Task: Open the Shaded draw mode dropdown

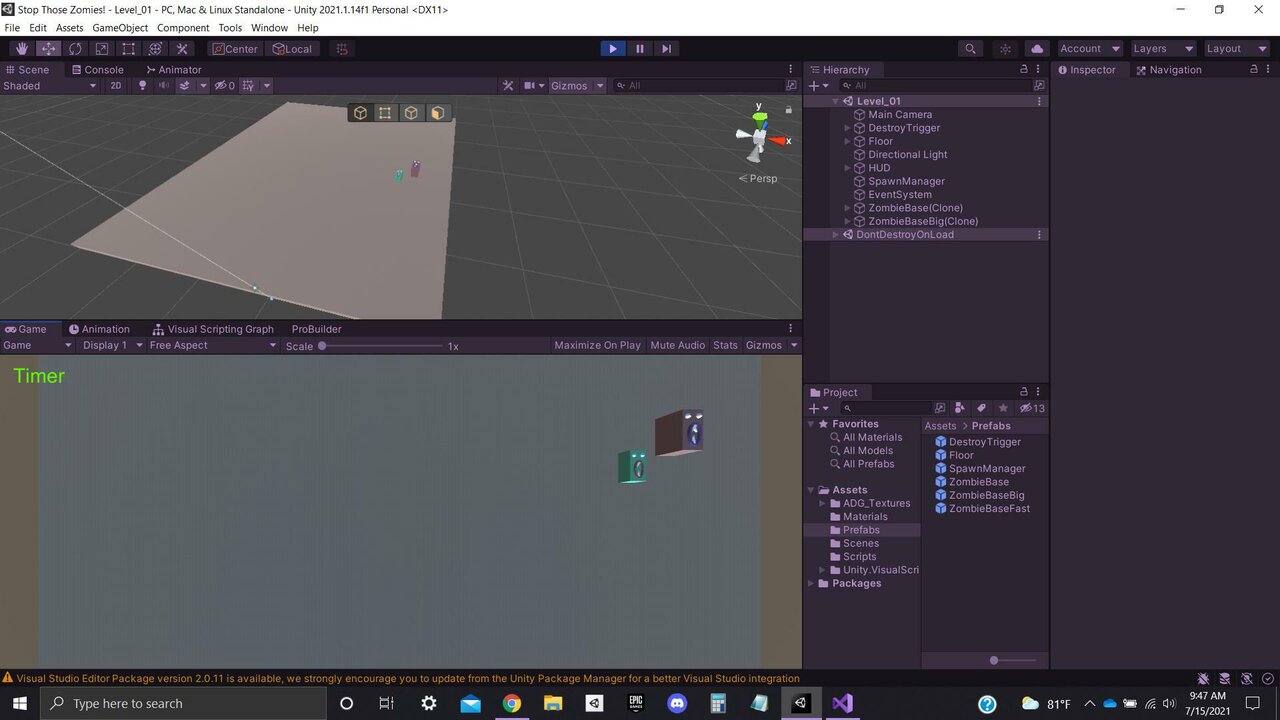Action: coord(50,86)
